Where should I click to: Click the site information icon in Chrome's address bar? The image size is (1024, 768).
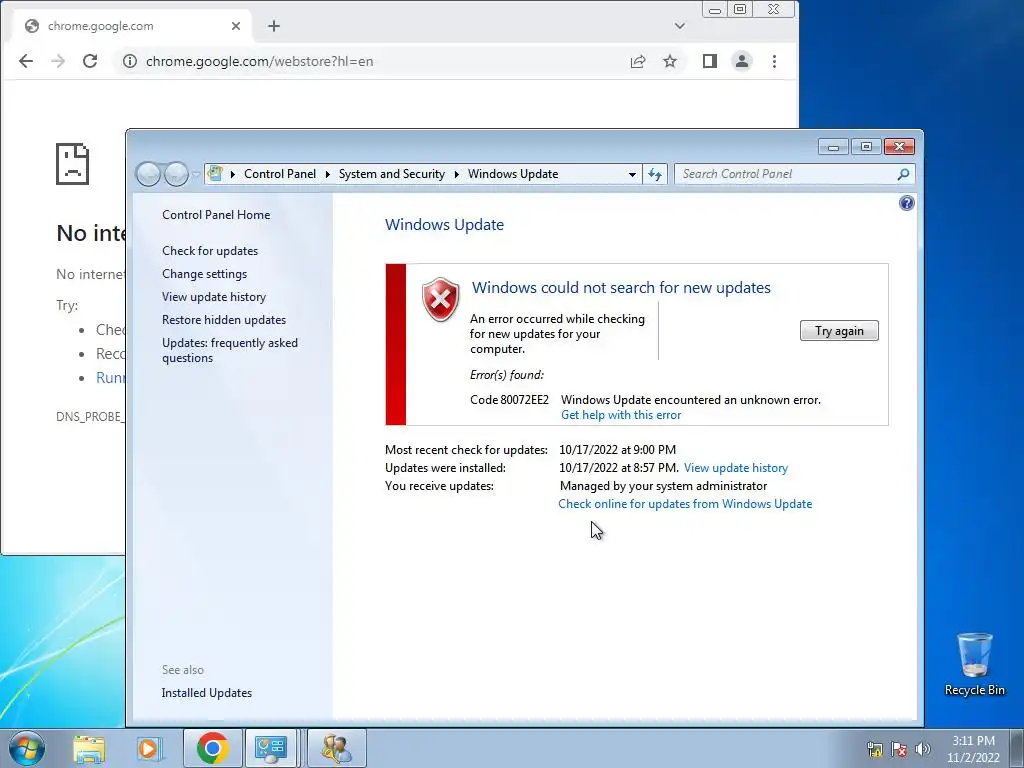click(x=130, y=61)
